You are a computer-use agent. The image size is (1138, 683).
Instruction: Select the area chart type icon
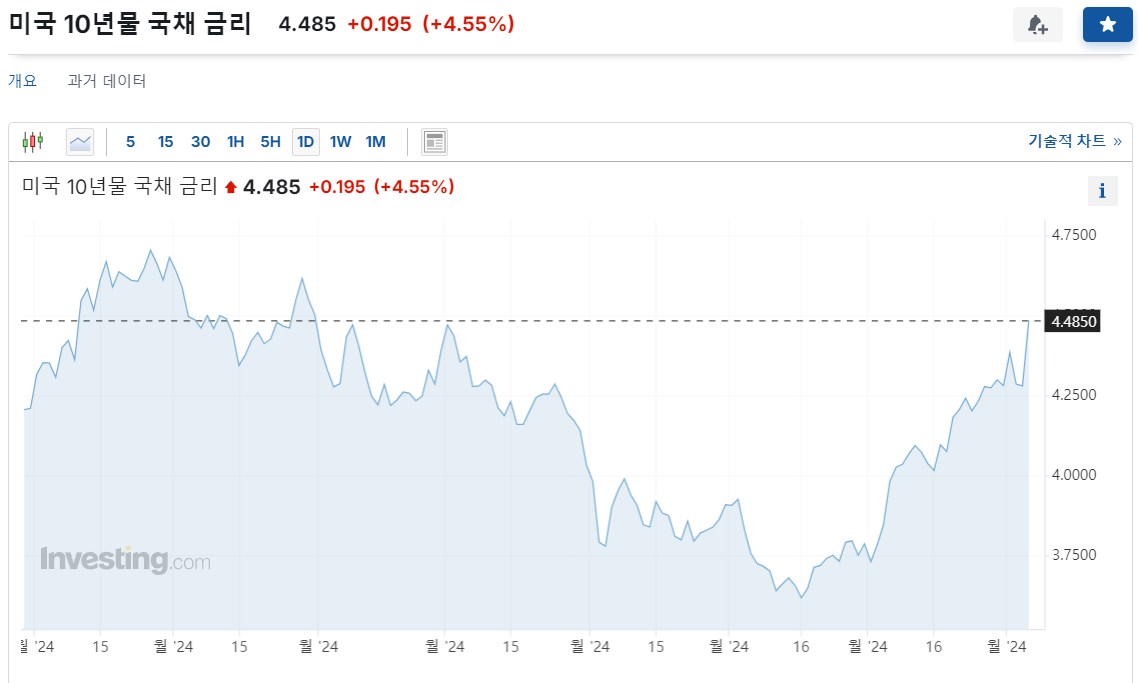click(x=80, y=142)
